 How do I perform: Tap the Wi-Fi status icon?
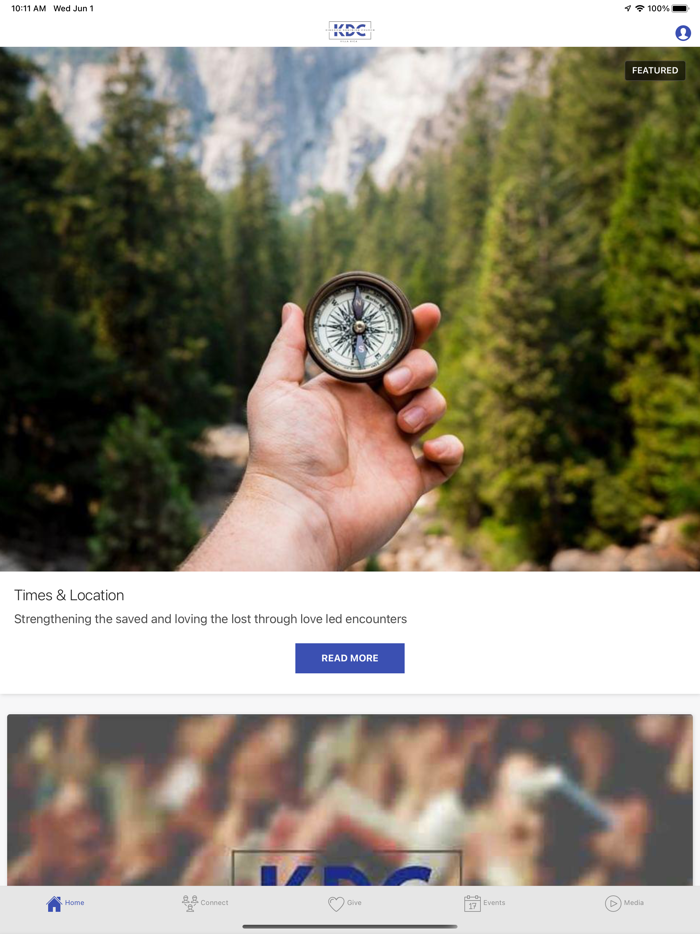point(640,8)
